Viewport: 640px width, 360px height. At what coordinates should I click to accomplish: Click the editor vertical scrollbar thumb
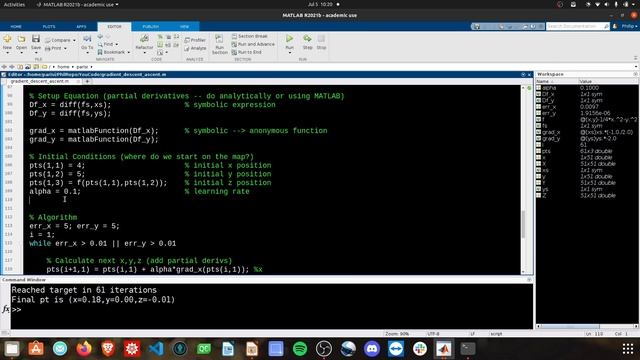pyautogui.click(x=523, y=224)
